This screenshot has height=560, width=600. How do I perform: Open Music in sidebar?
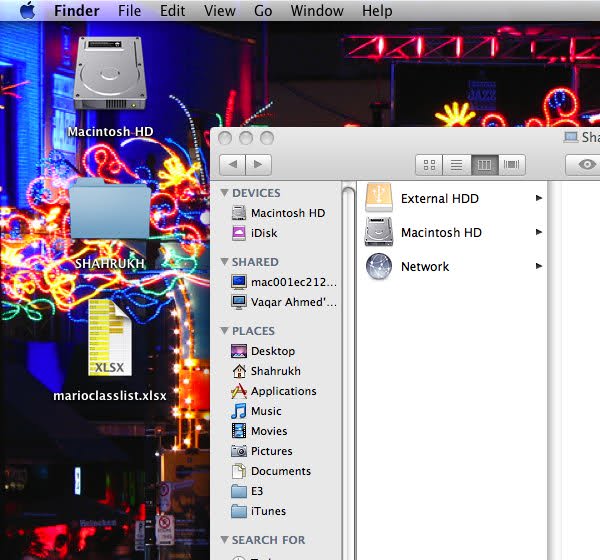pos(256,411)
